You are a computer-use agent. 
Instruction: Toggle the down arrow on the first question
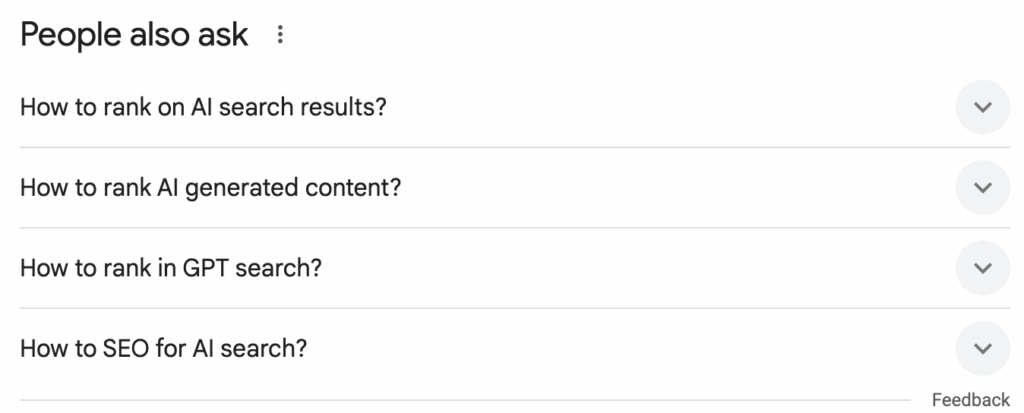click(983, 107)
